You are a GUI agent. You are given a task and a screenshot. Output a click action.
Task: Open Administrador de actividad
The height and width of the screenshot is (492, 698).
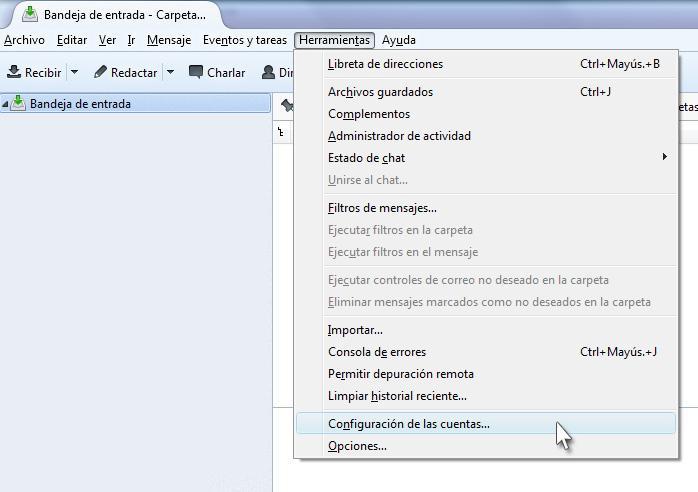pos(486,136)
